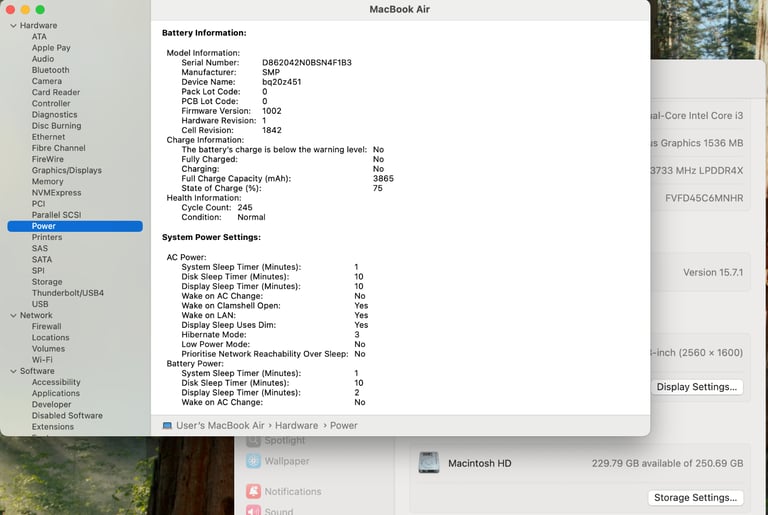Viewport: 768px width, 515px height.
Task: Select Disc Burning entry
Action: [56, 126]
